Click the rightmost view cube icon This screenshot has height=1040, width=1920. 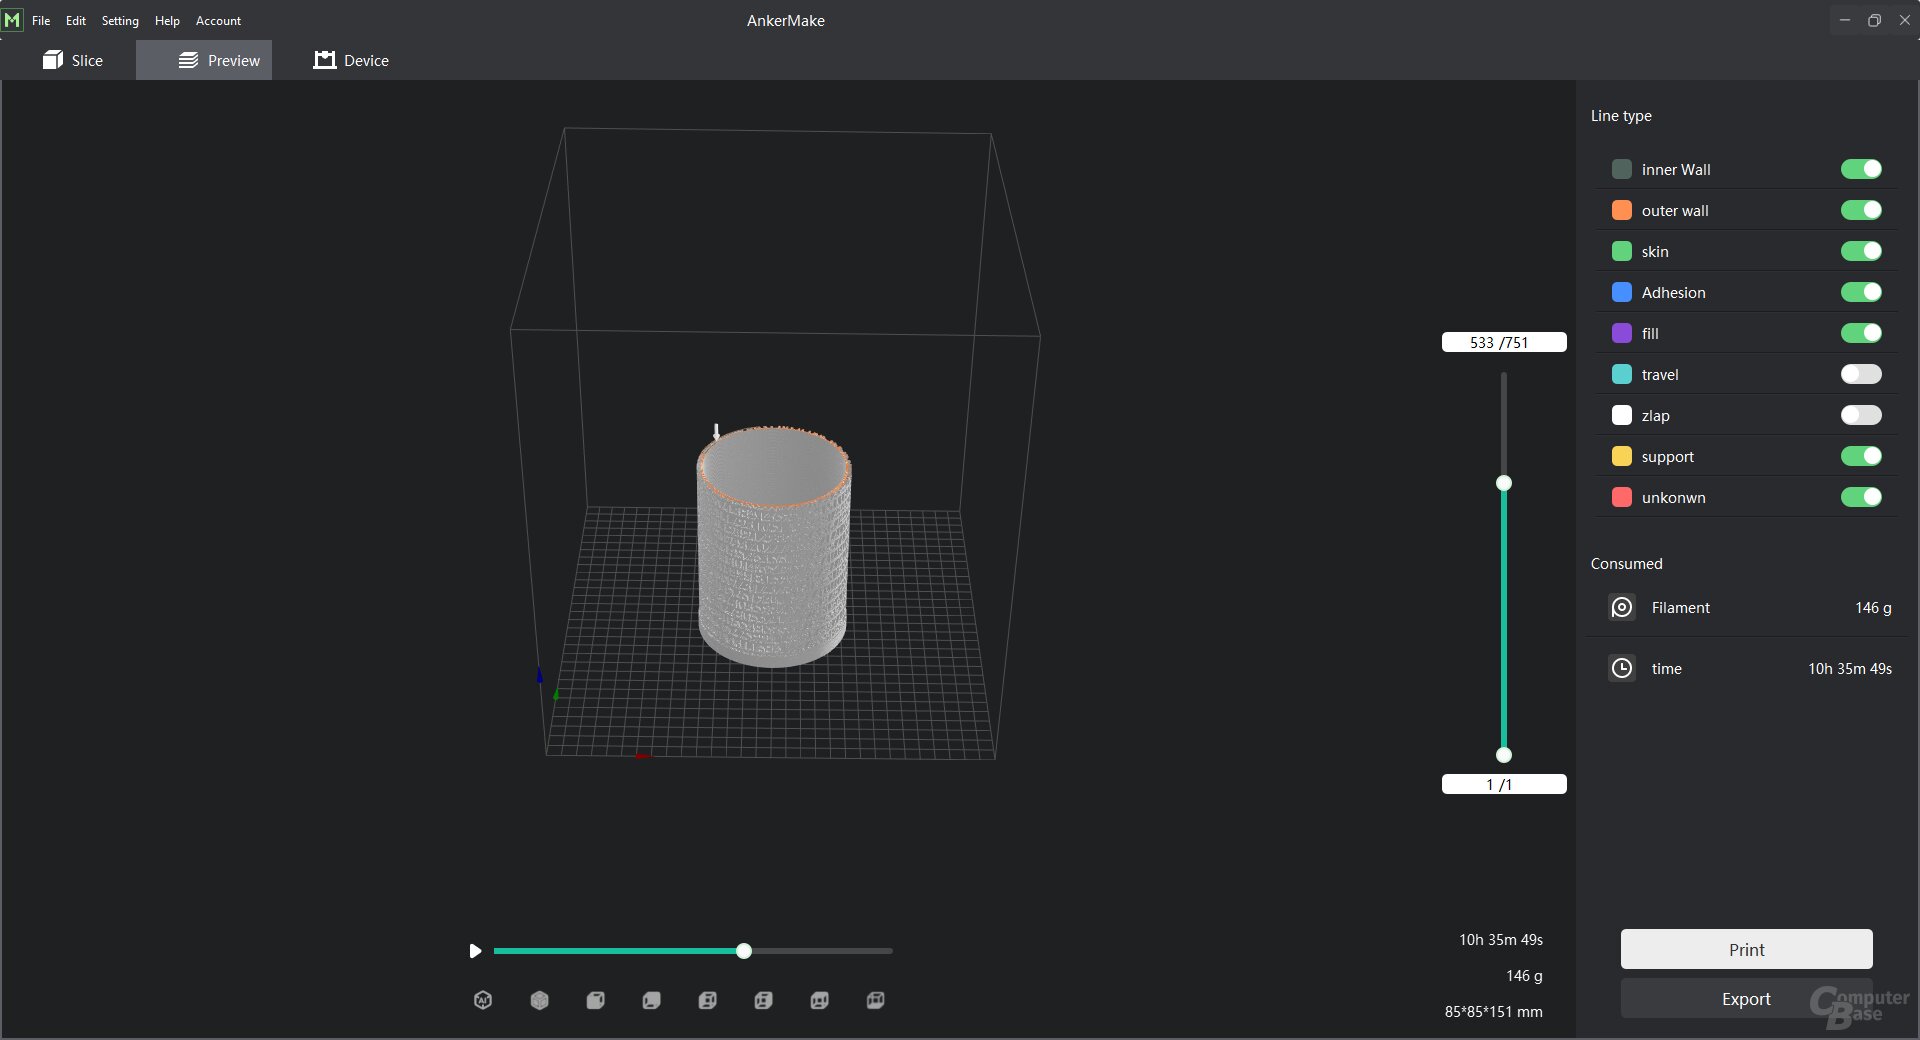pos(875,1000)
